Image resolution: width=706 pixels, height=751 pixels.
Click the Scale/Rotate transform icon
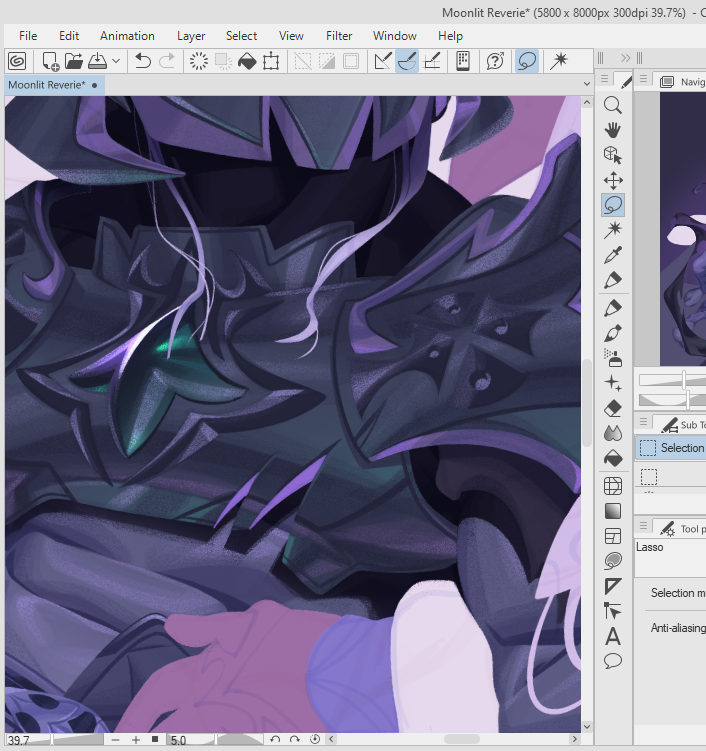[271, 61]
